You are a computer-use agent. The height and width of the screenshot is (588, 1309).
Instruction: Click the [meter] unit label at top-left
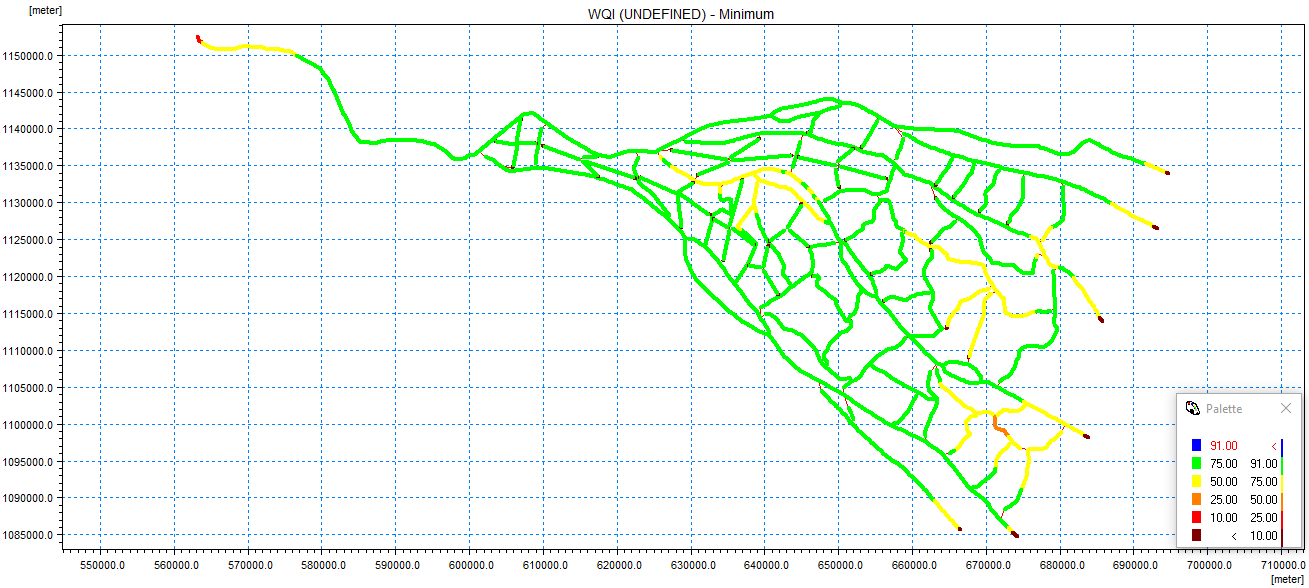pyautogui.click(x=45, y=9)
